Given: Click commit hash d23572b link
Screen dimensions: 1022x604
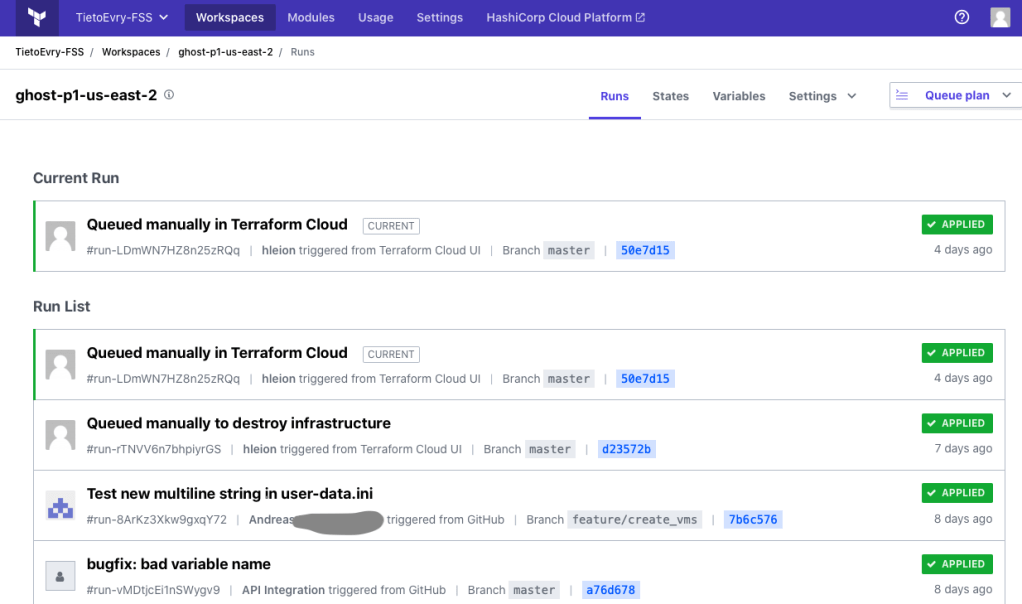Looking at the screenshot, I should [x=626, y=449].
